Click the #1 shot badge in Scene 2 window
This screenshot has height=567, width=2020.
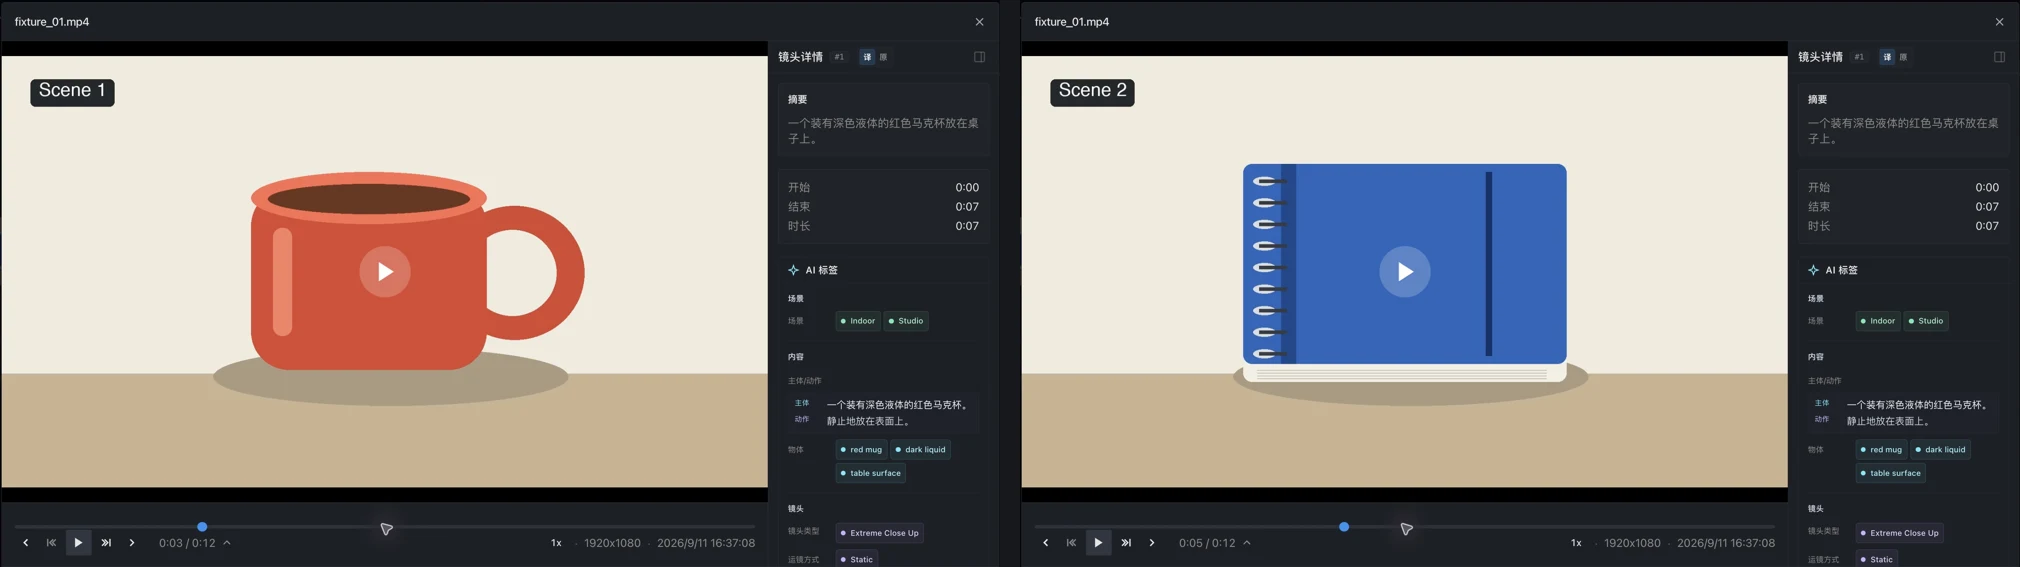point(1859,57)
